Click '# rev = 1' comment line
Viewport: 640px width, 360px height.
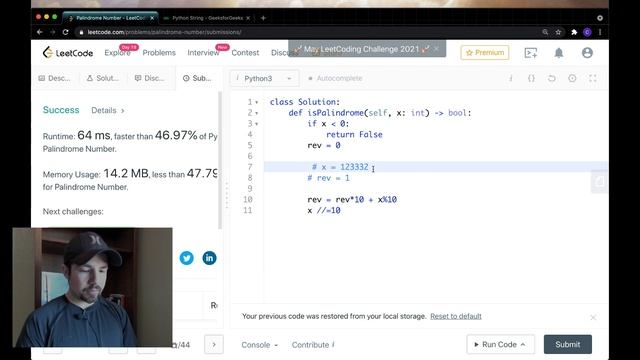click(x=328, y=178)
